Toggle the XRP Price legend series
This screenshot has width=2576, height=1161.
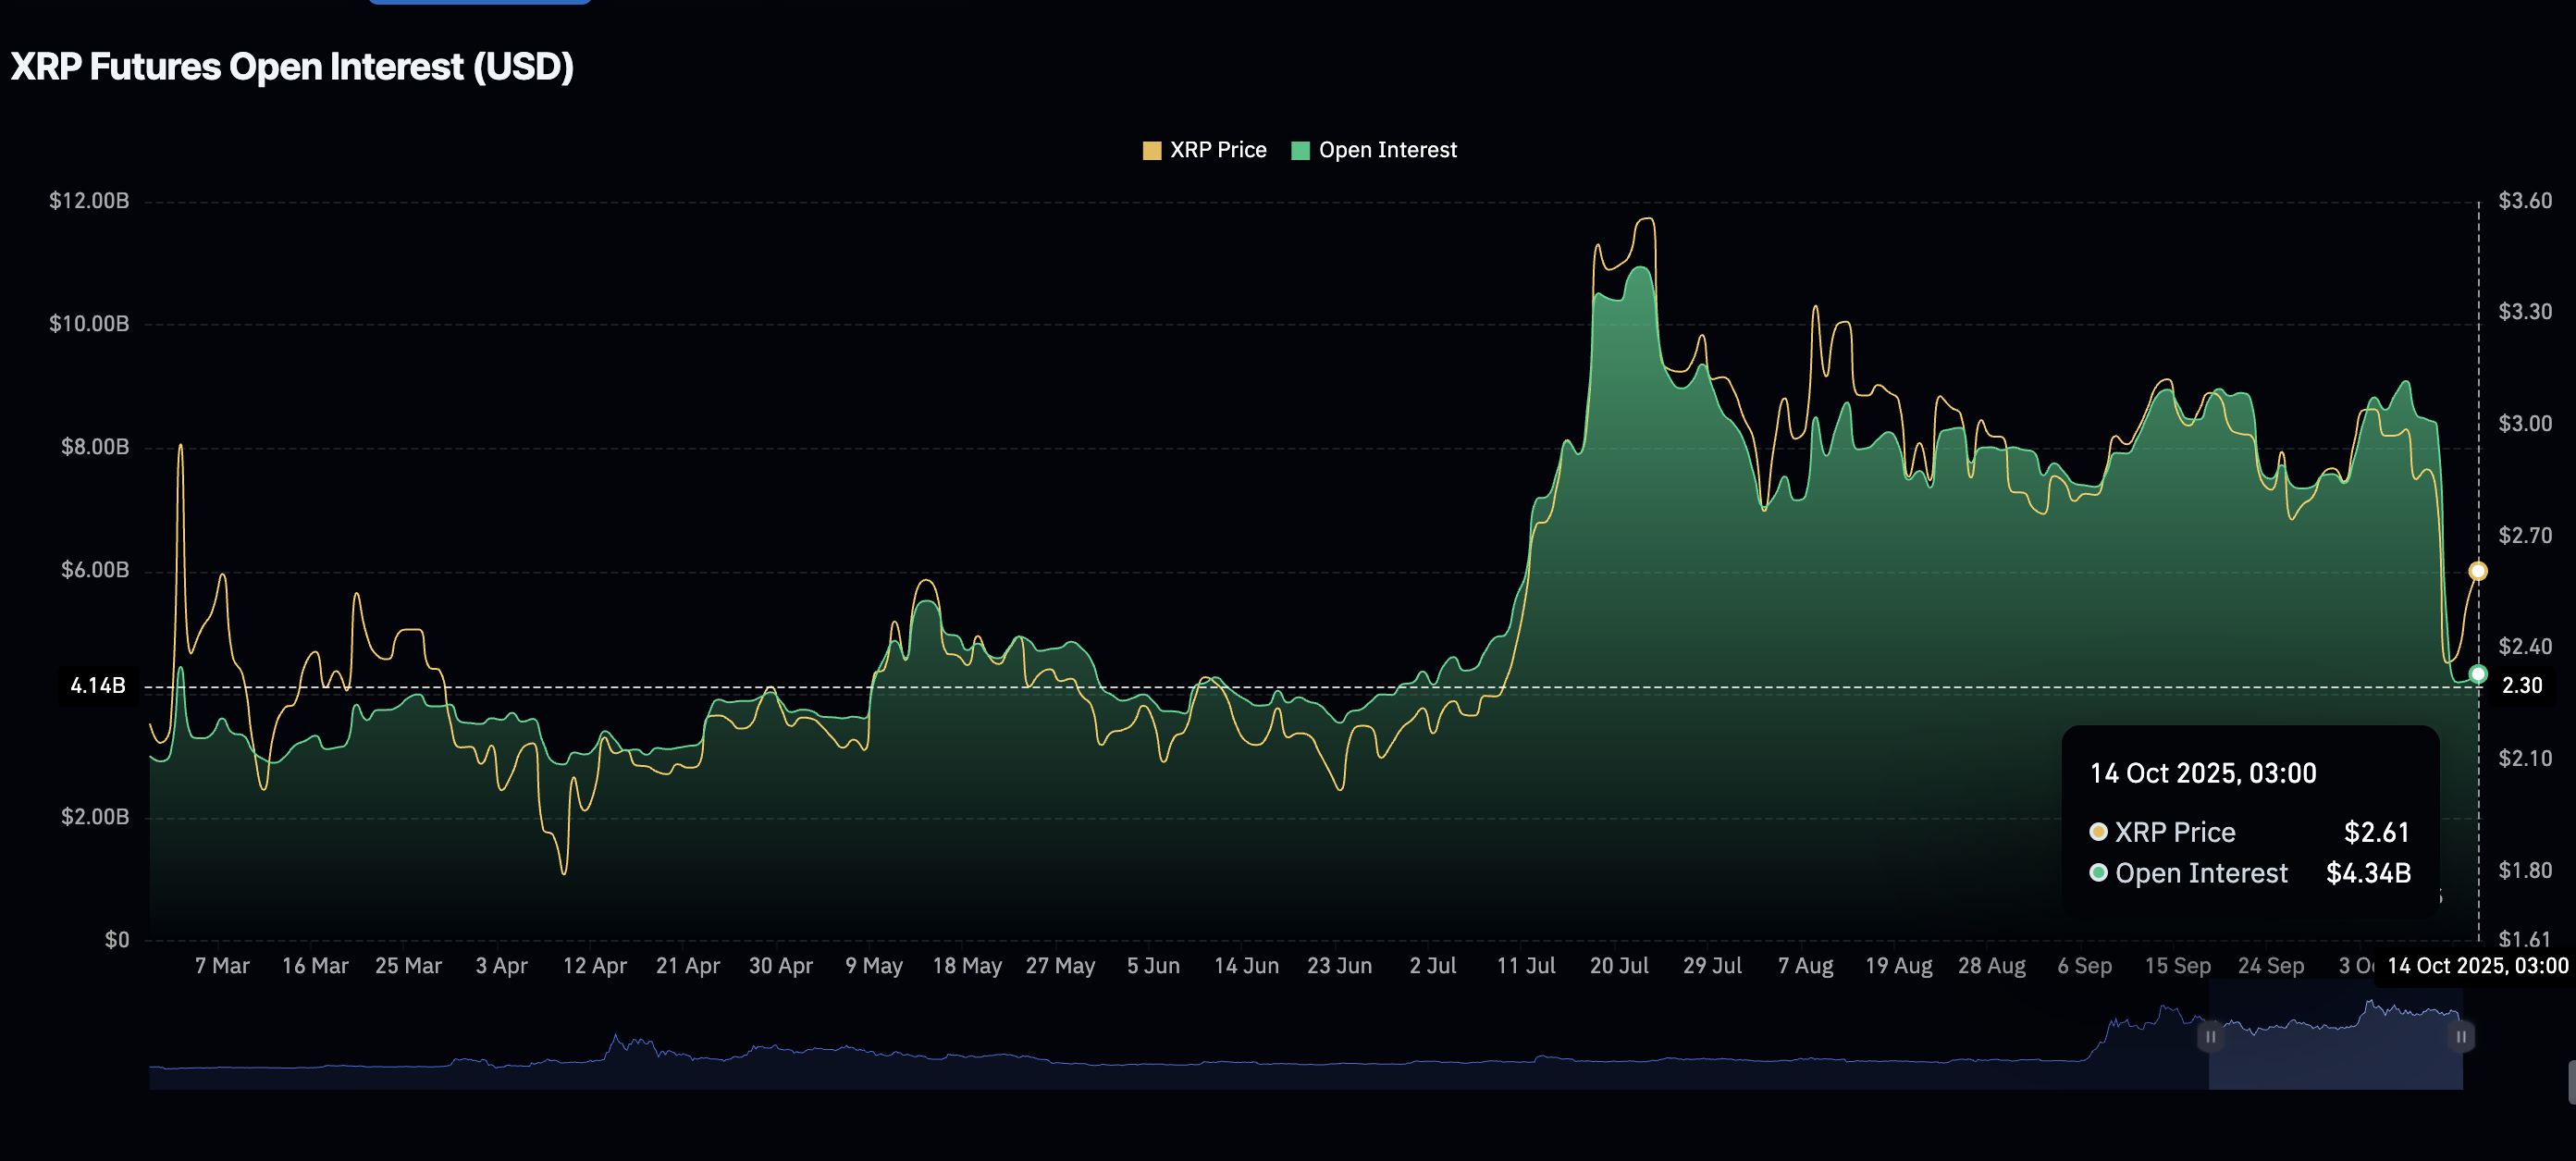[1217, 150]
